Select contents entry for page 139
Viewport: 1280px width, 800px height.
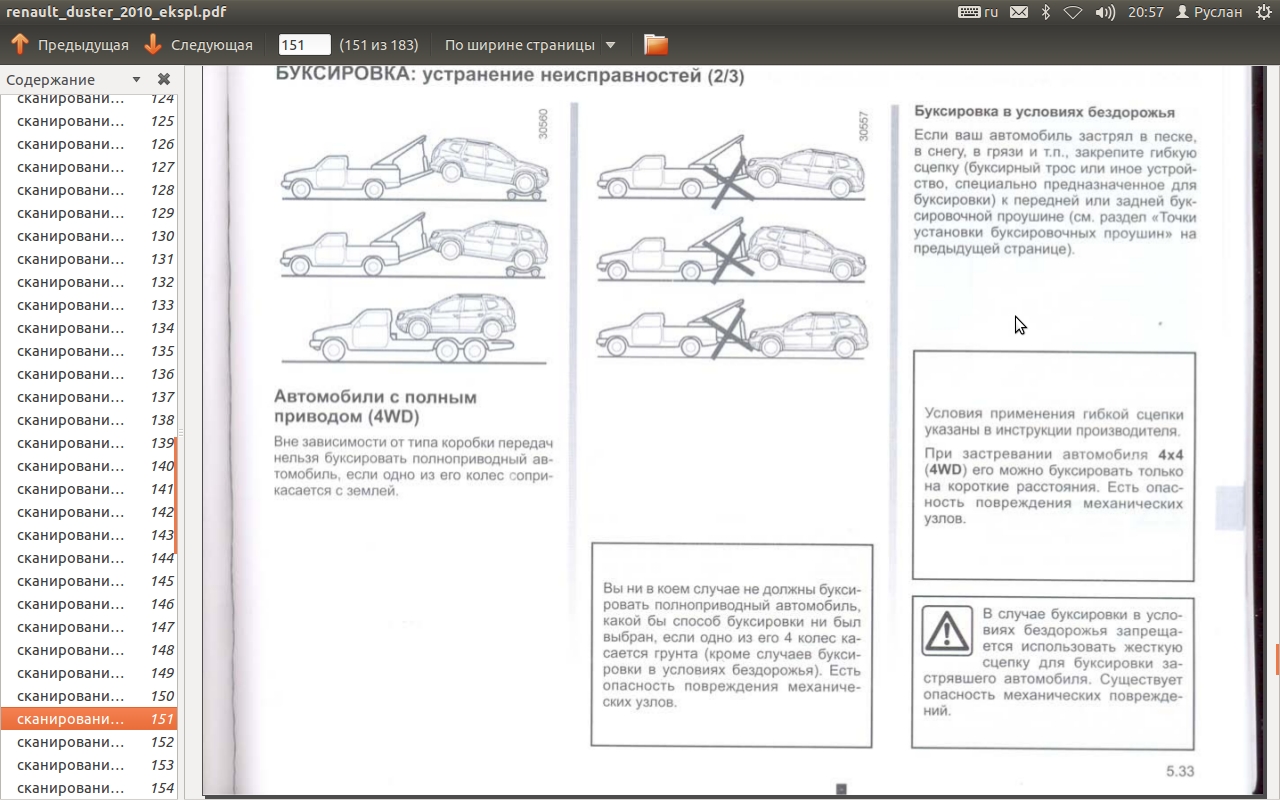[88, 443]
